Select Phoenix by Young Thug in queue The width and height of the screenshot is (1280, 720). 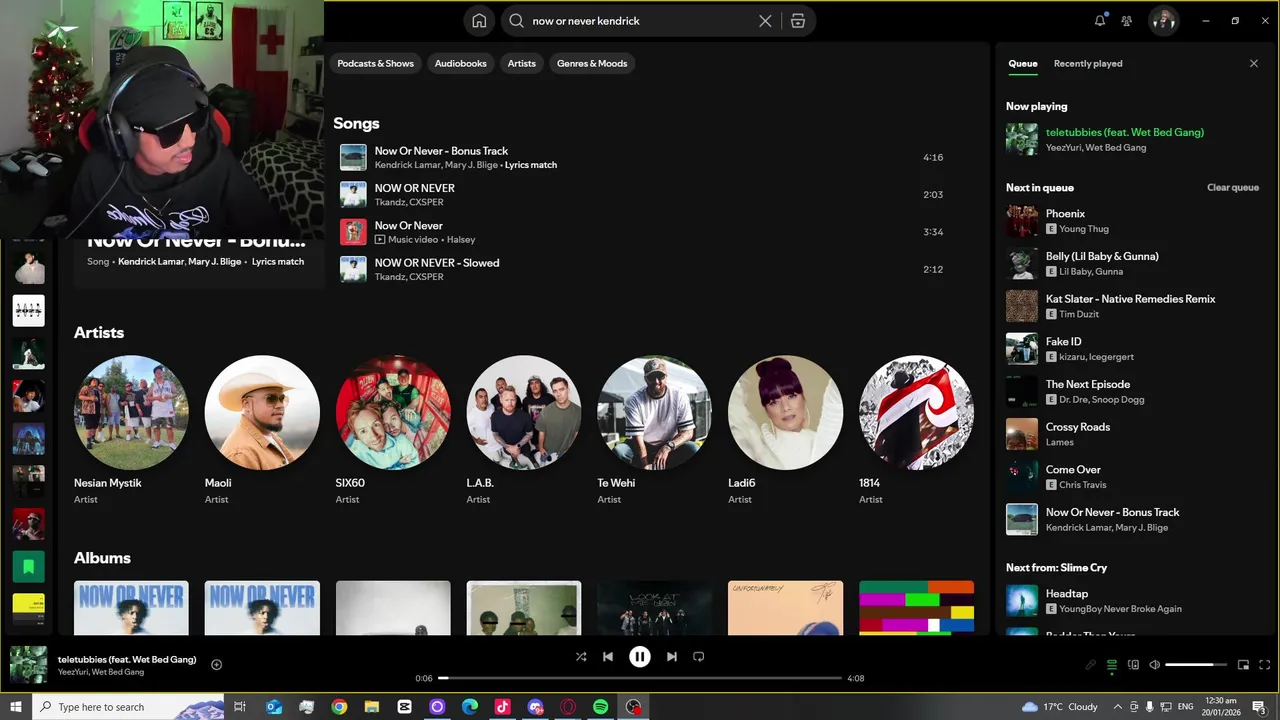coord(1133,221)
